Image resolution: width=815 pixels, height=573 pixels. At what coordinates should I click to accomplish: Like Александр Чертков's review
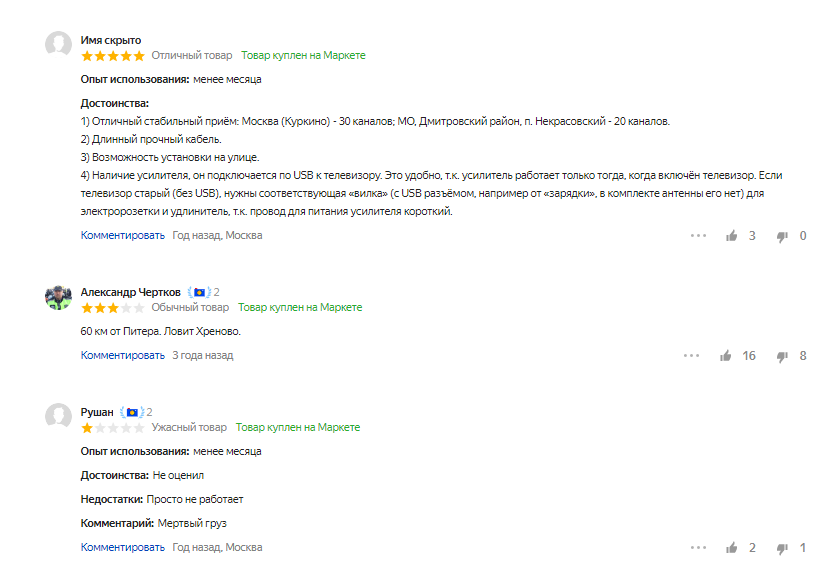726,356
